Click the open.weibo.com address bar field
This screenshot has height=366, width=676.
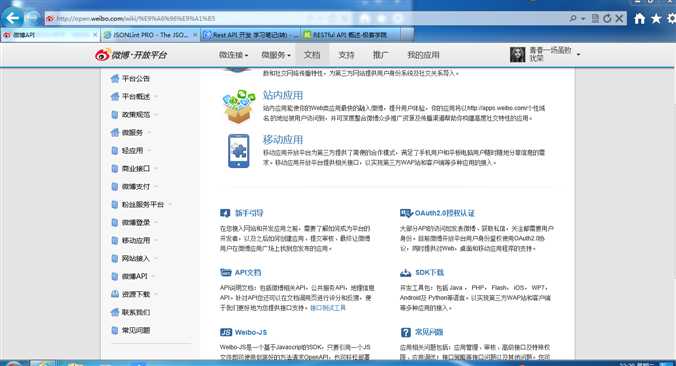(302, 19)
